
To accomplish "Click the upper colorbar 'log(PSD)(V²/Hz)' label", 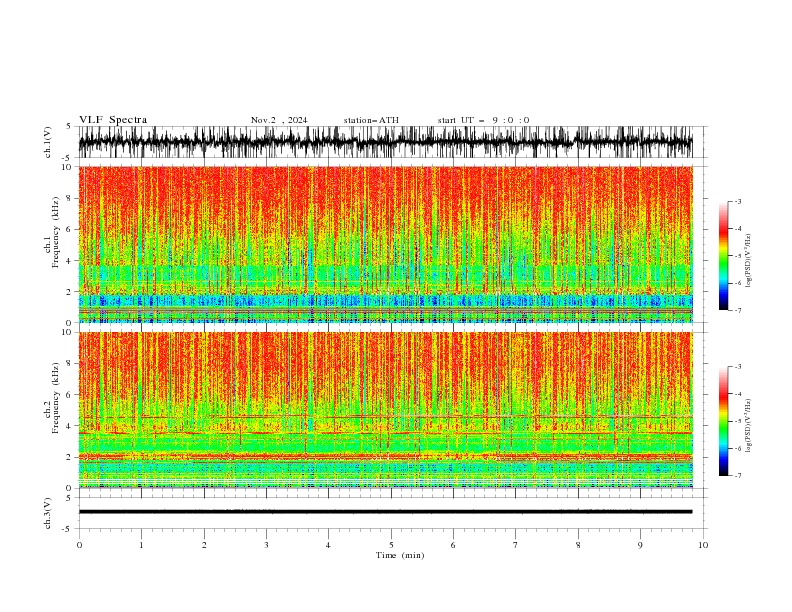I will click(749, 261).
